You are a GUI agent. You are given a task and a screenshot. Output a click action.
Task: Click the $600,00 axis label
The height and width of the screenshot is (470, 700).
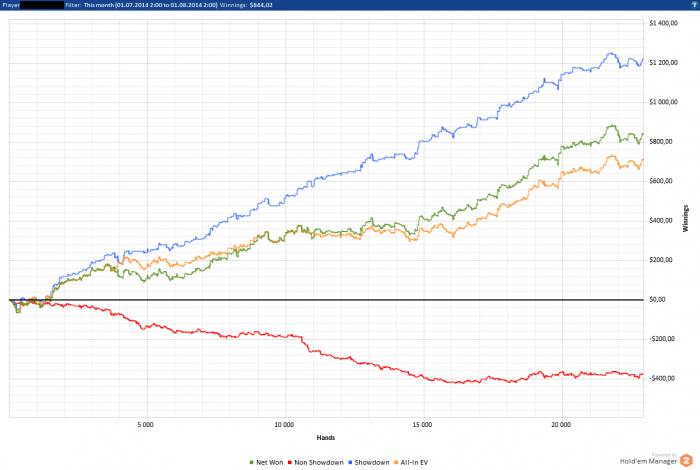point(661,181)
